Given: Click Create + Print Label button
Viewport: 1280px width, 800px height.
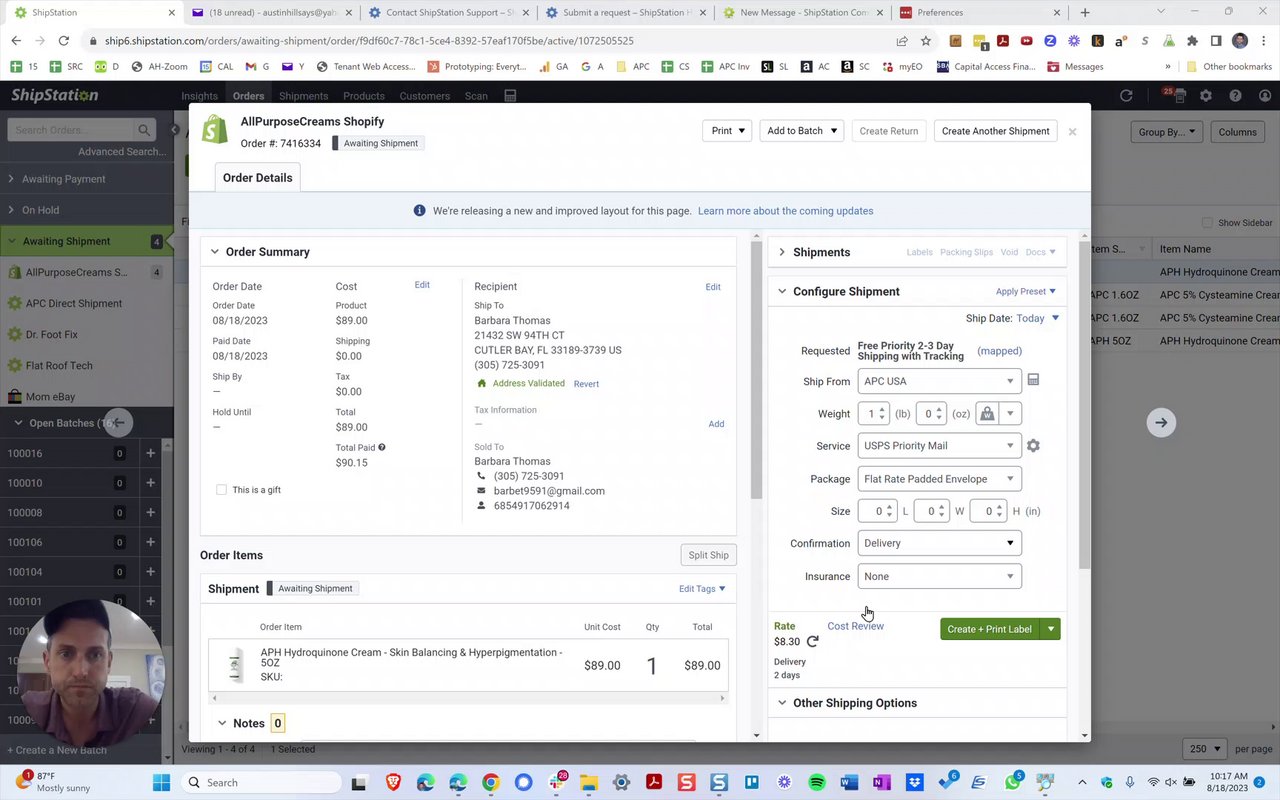Looking at the screenshot, I should coord(990,629).
